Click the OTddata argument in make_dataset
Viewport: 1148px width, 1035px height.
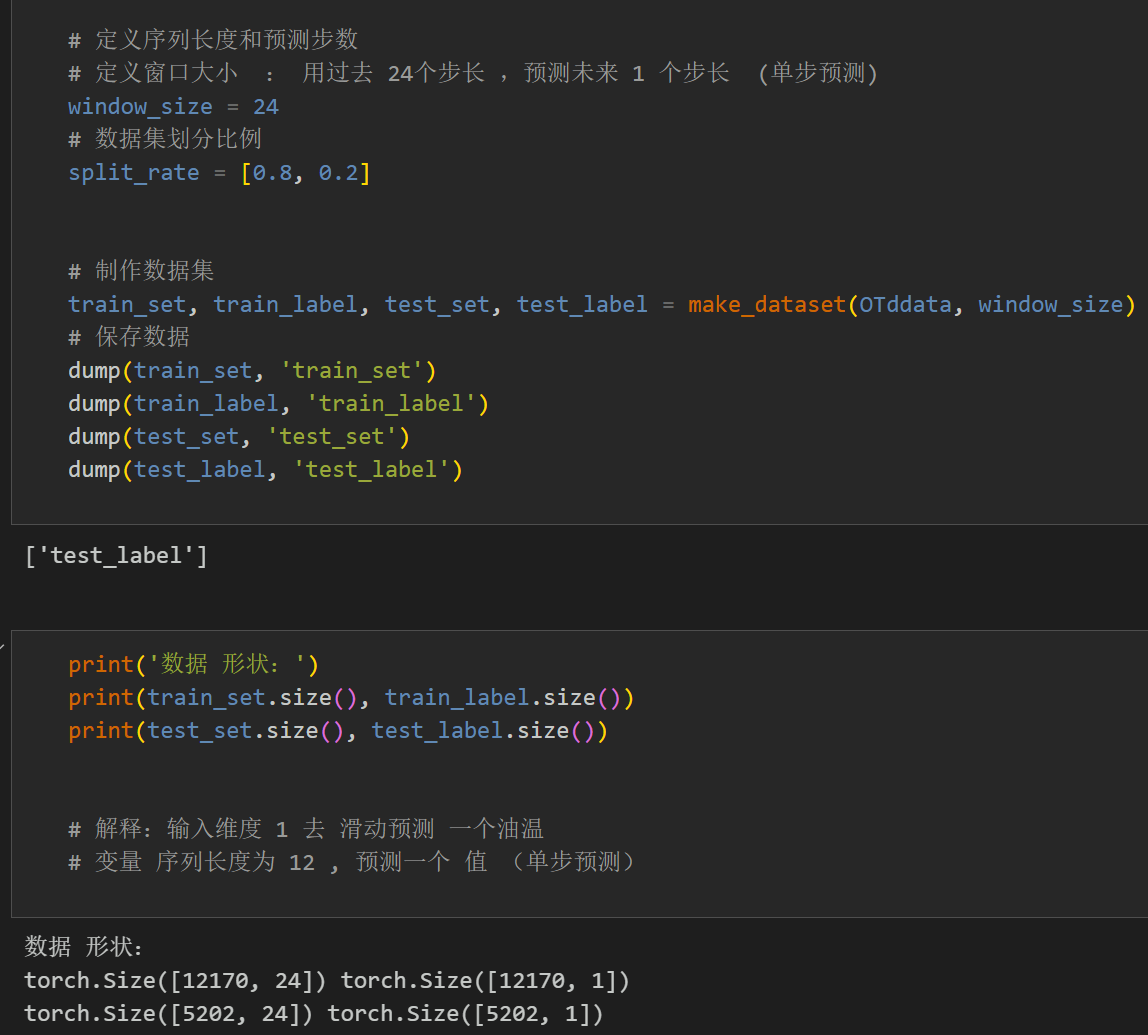pos(905,304)
